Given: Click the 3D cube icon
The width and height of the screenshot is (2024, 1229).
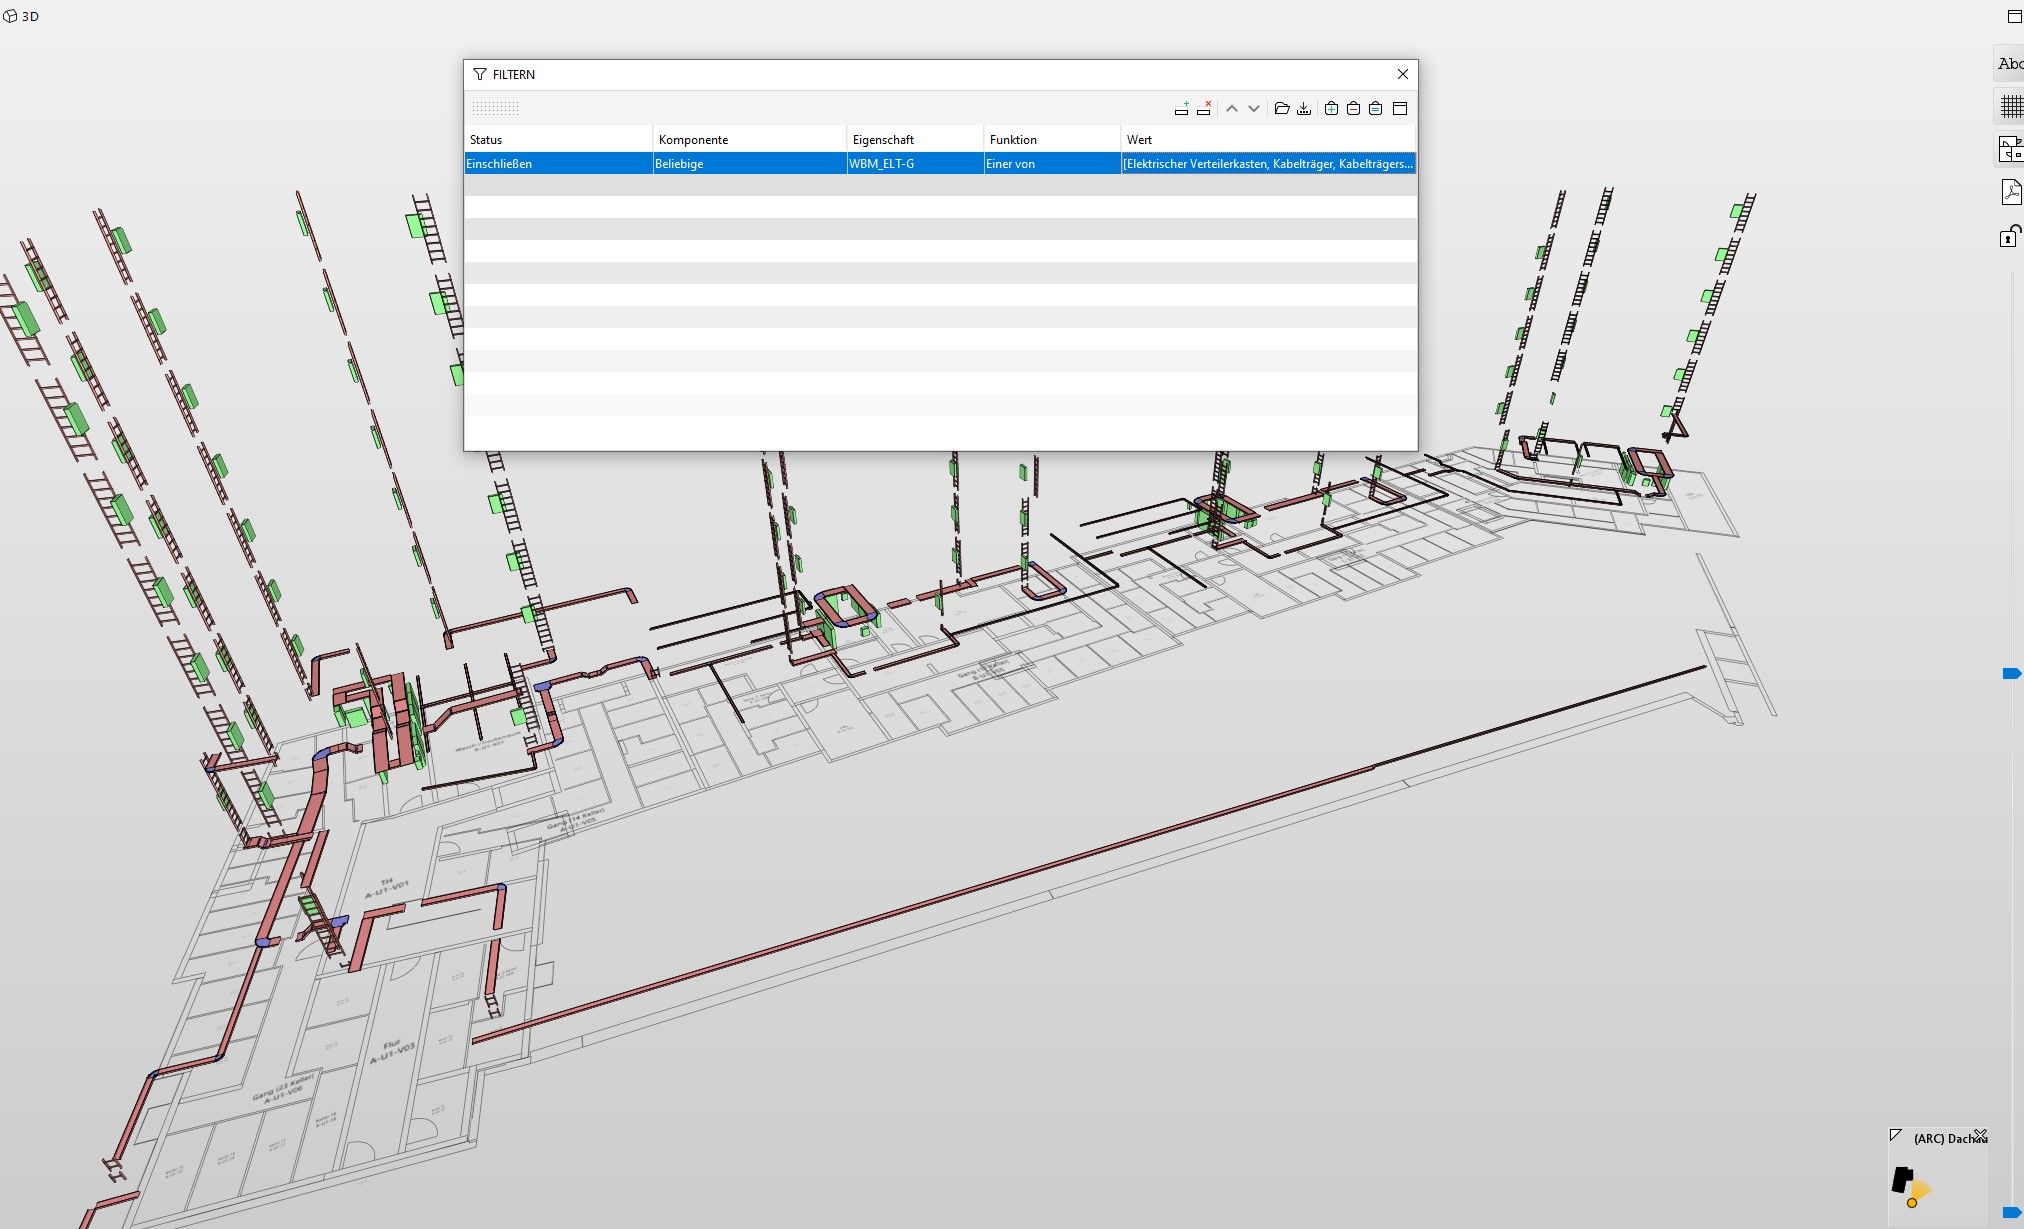Looking at the screenshot, I should 10,17.
